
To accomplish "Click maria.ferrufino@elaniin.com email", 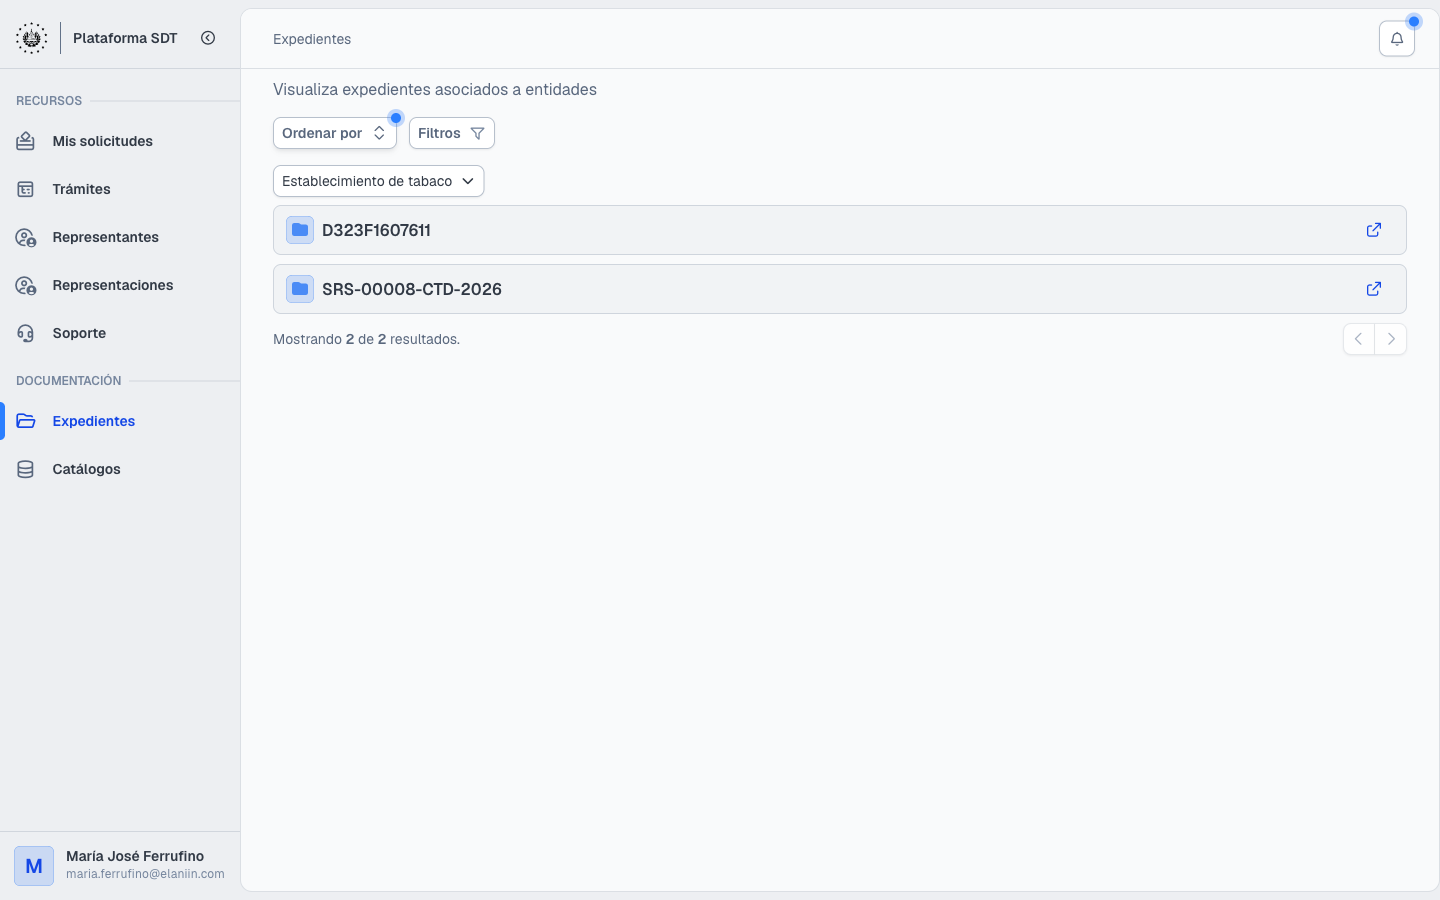I will point(145,874).
